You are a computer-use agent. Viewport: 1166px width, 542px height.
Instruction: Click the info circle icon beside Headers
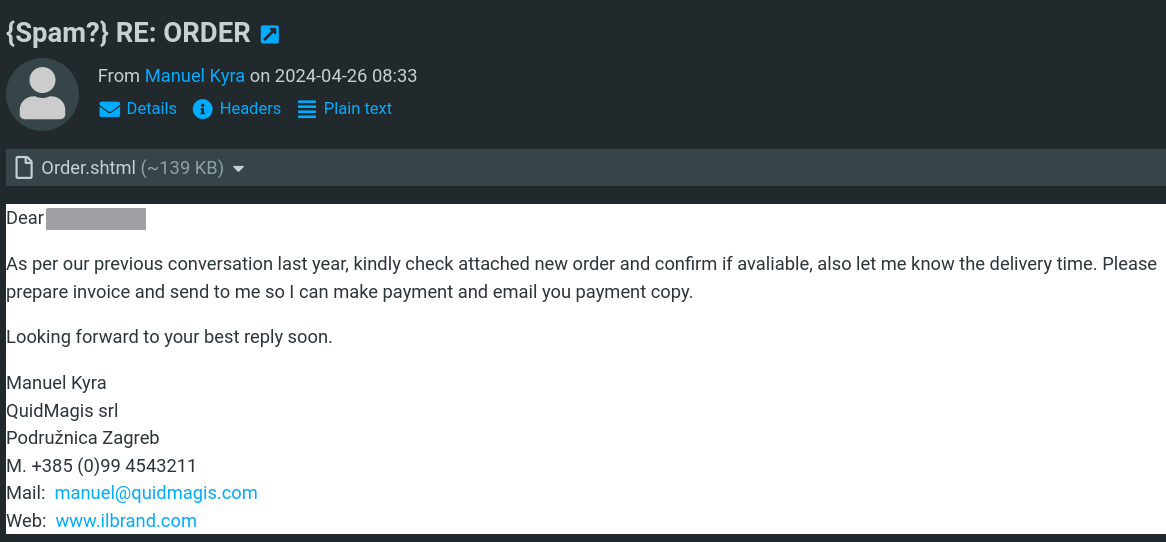click(x=202, y=109)
